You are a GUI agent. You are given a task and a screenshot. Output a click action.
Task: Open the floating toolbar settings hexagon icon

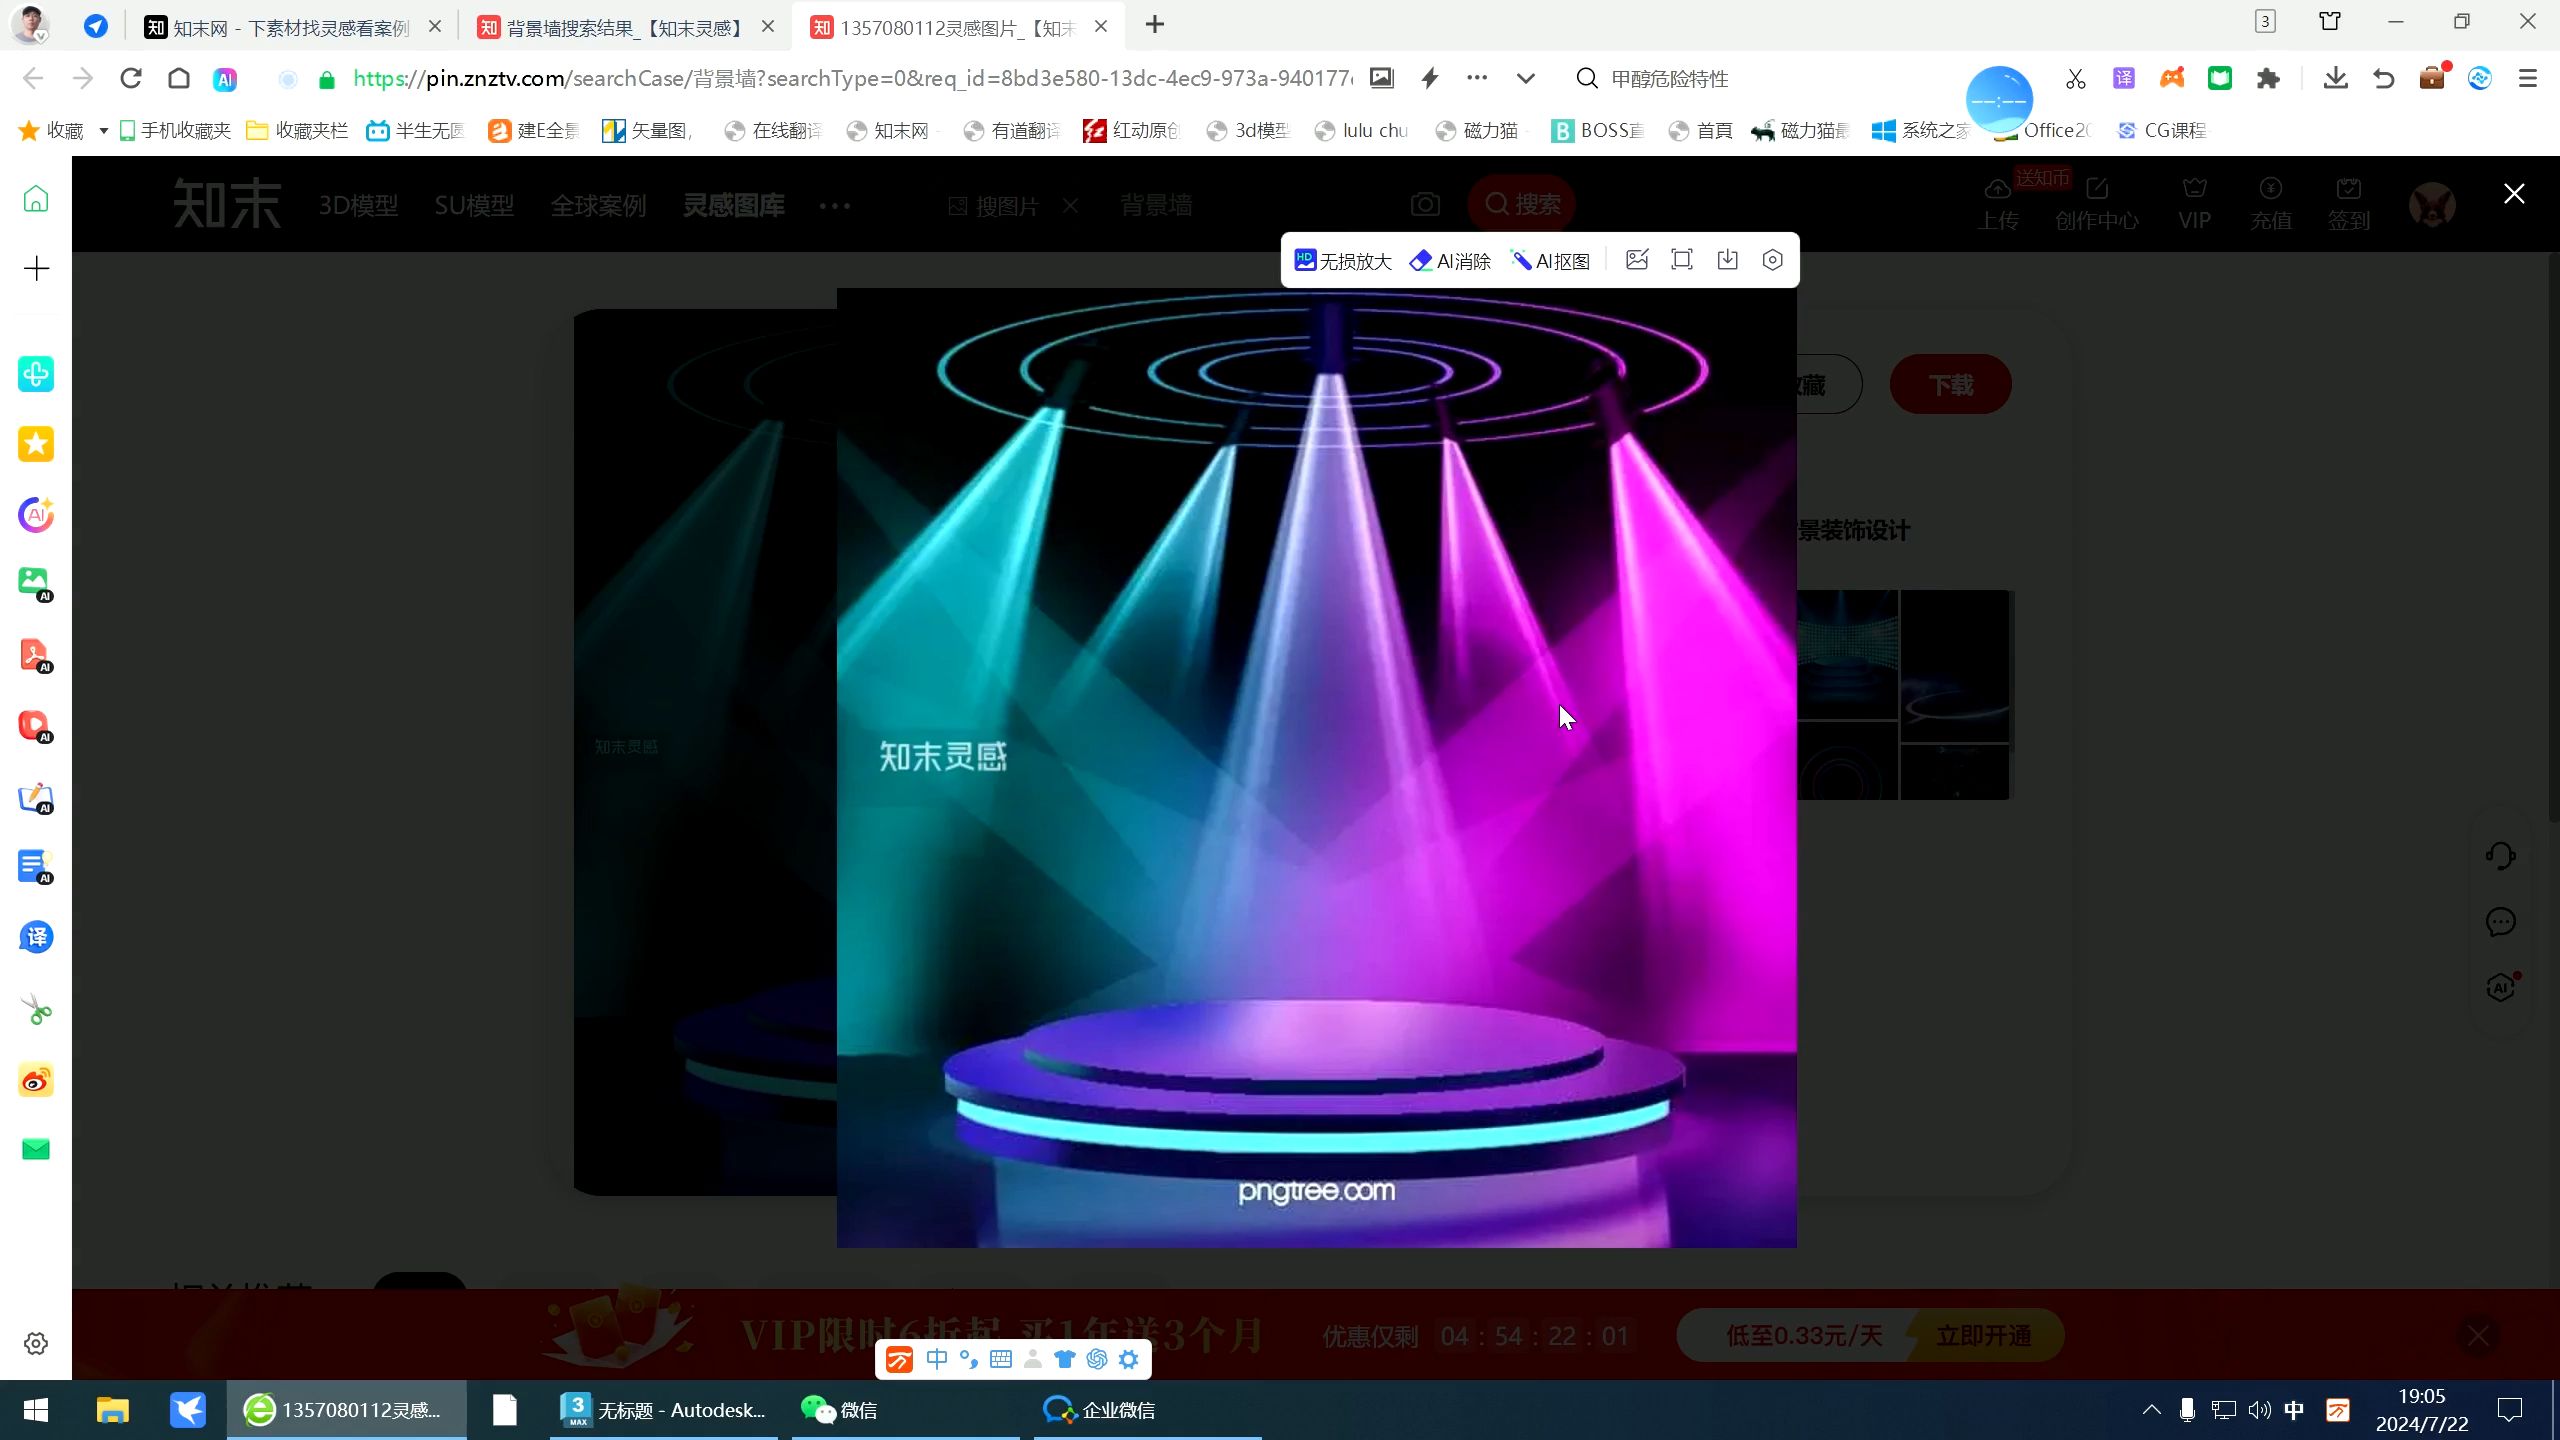1772,260
